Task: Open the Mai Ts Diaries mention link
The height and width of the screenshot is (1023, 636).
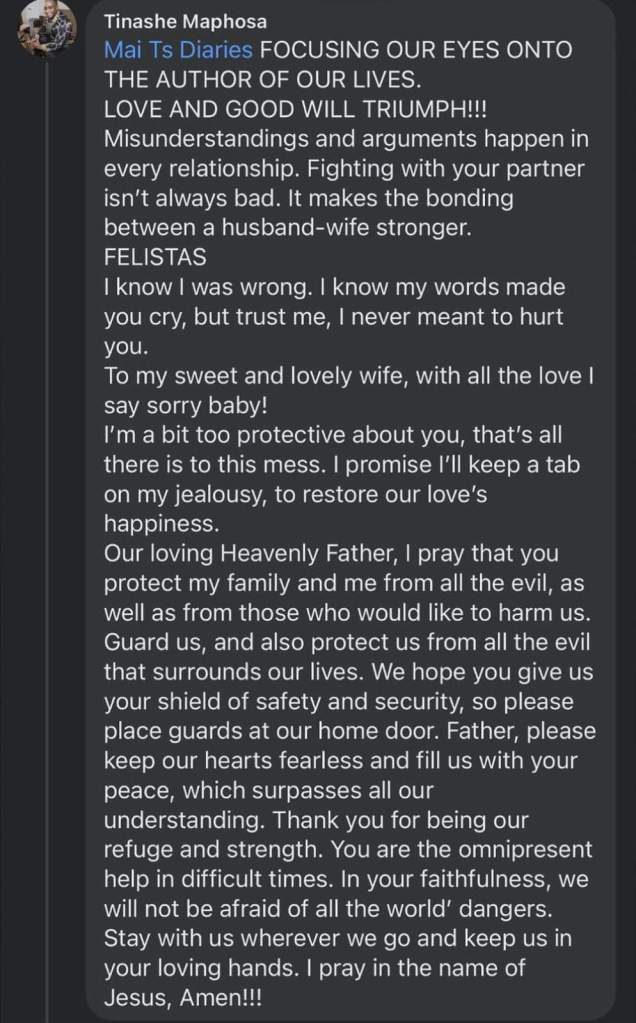Action: coord(179,51)
